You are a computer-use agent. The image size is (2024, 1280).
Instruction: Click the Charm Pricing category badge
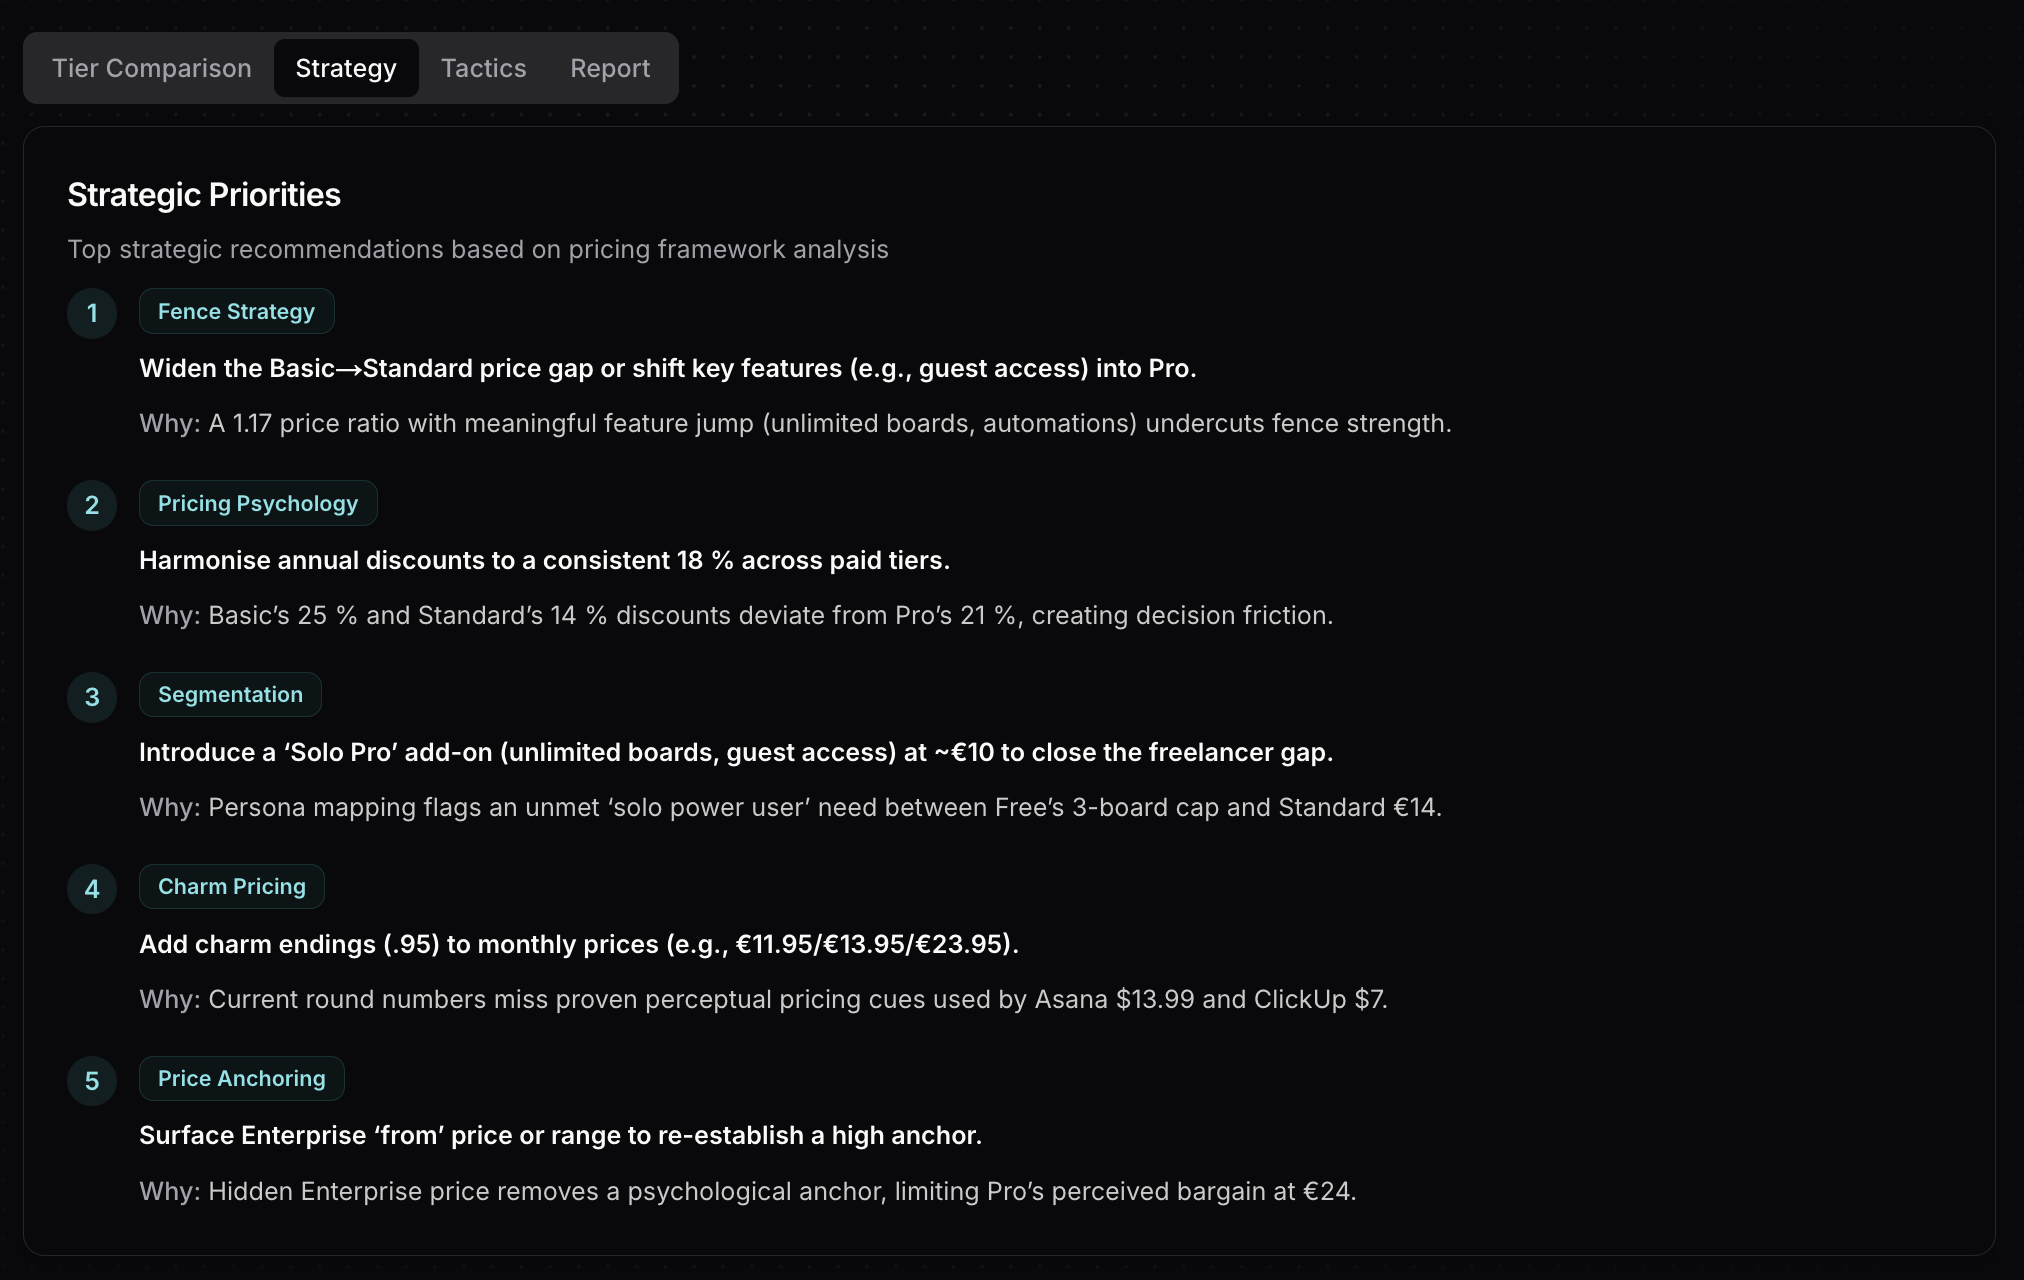pyautogui.click(x=231, y=886)
